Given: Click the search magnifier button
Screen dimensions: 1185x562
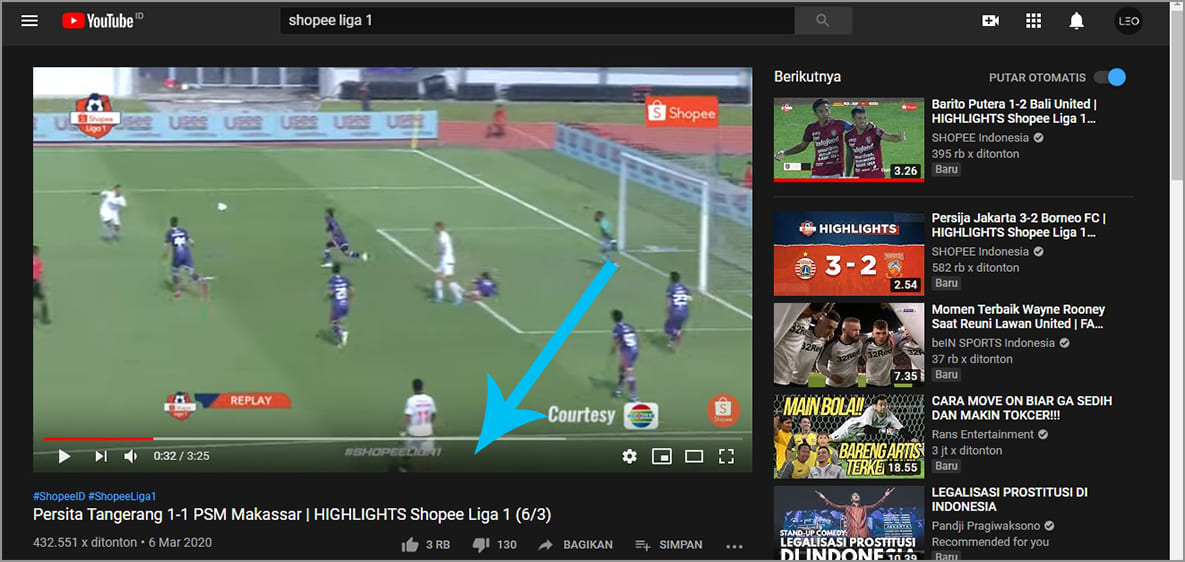Looking at the screenshot, I should pos(823,20).
